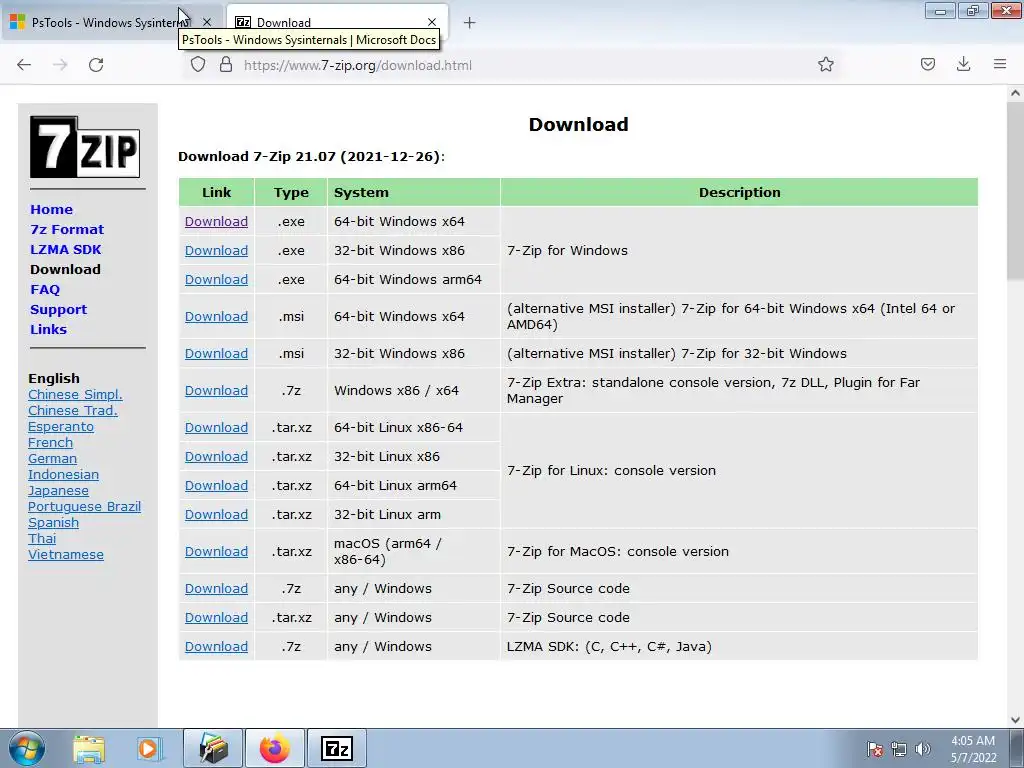Download the 7-Zip Extra .7z package
This screenshot has width=1024, height=768.
tap(216, 391)
